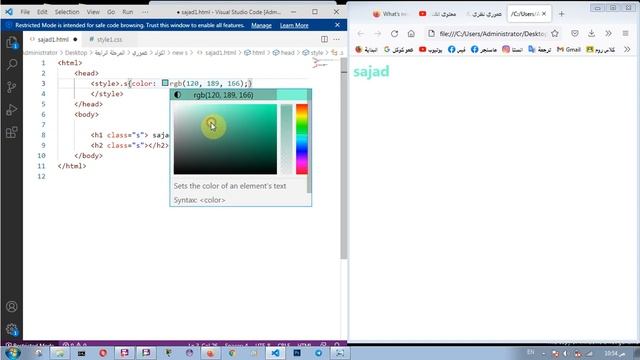Click the Learn More link in banner
The width and height of the screenshot is (640, 360).
(294, 25)
